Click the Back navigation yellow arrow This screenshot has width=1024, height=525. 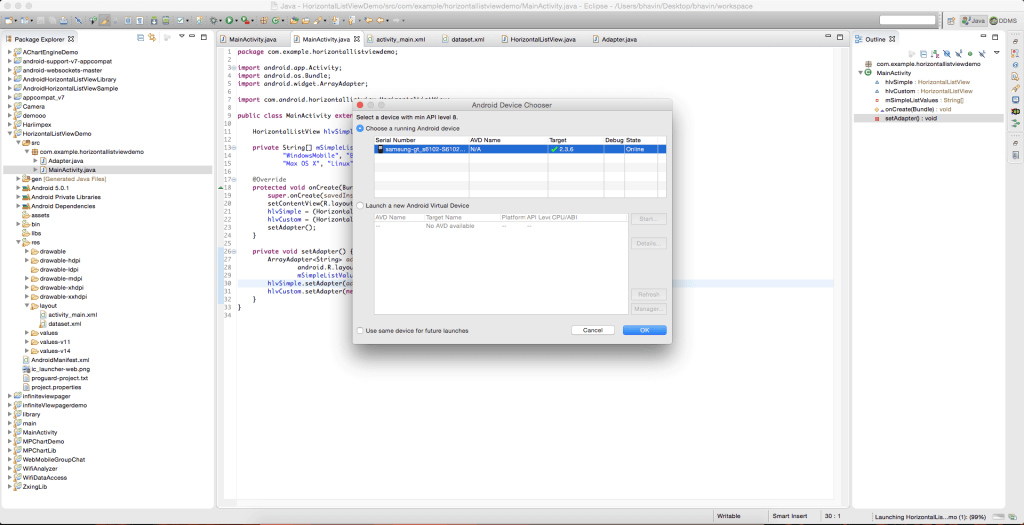click(379, 21)
